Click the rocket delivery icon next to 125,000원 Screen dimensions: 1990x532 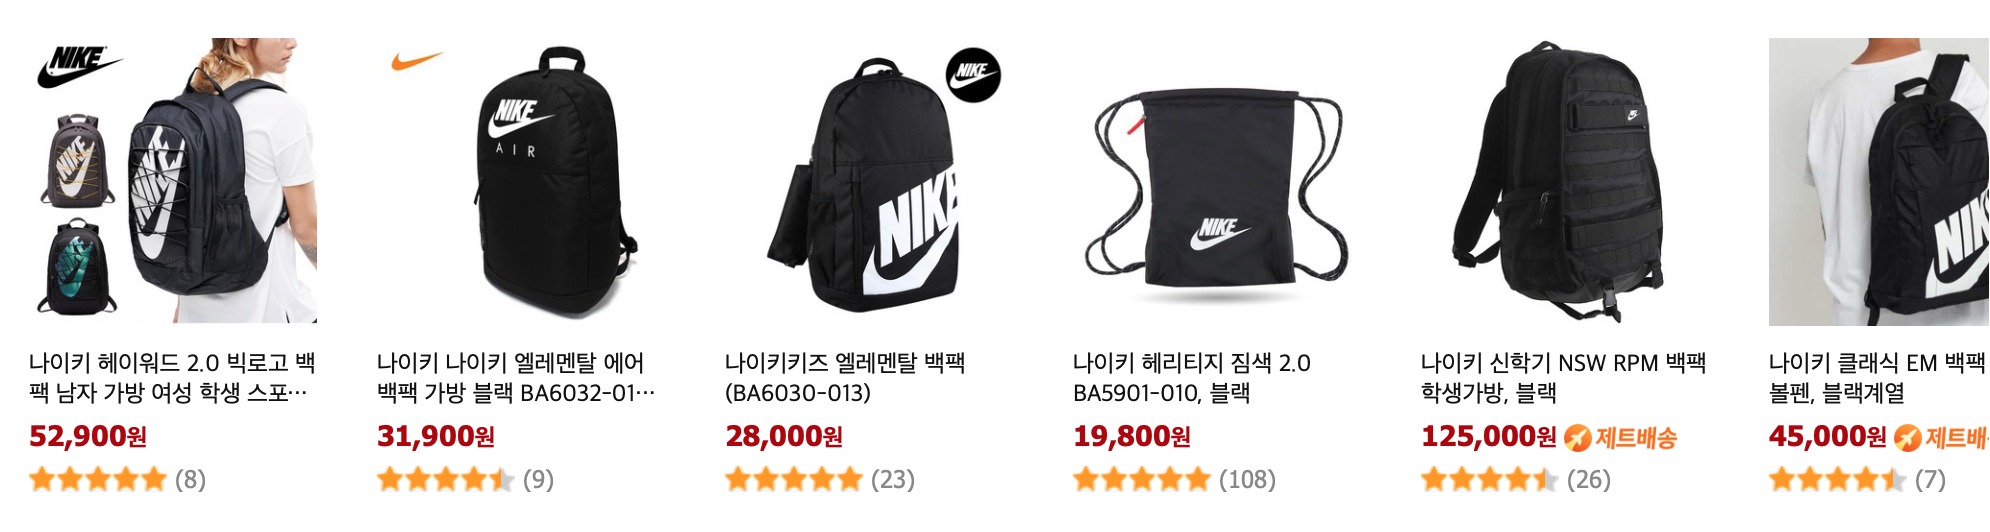pyautogui.click(x=1577, y=438)
